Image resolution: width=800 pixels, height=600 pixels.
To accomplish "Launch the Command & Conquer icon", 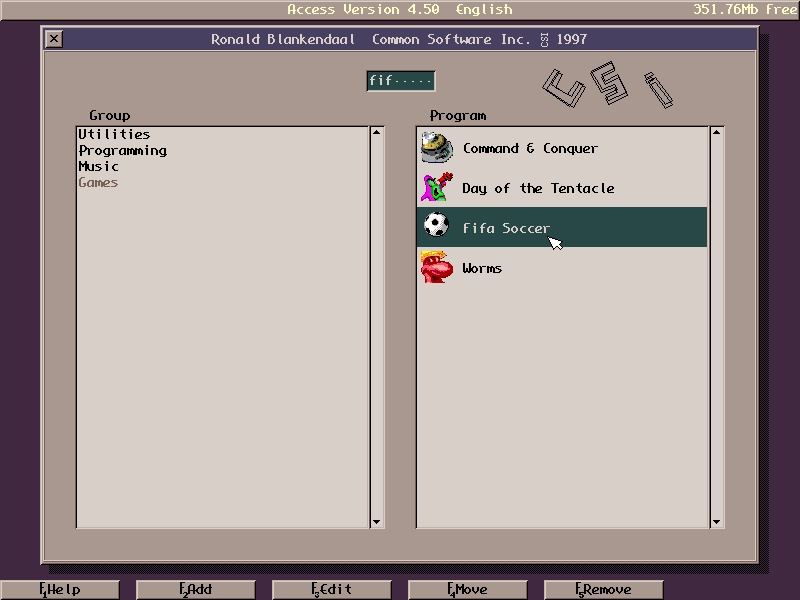I will tap(437, 147).
